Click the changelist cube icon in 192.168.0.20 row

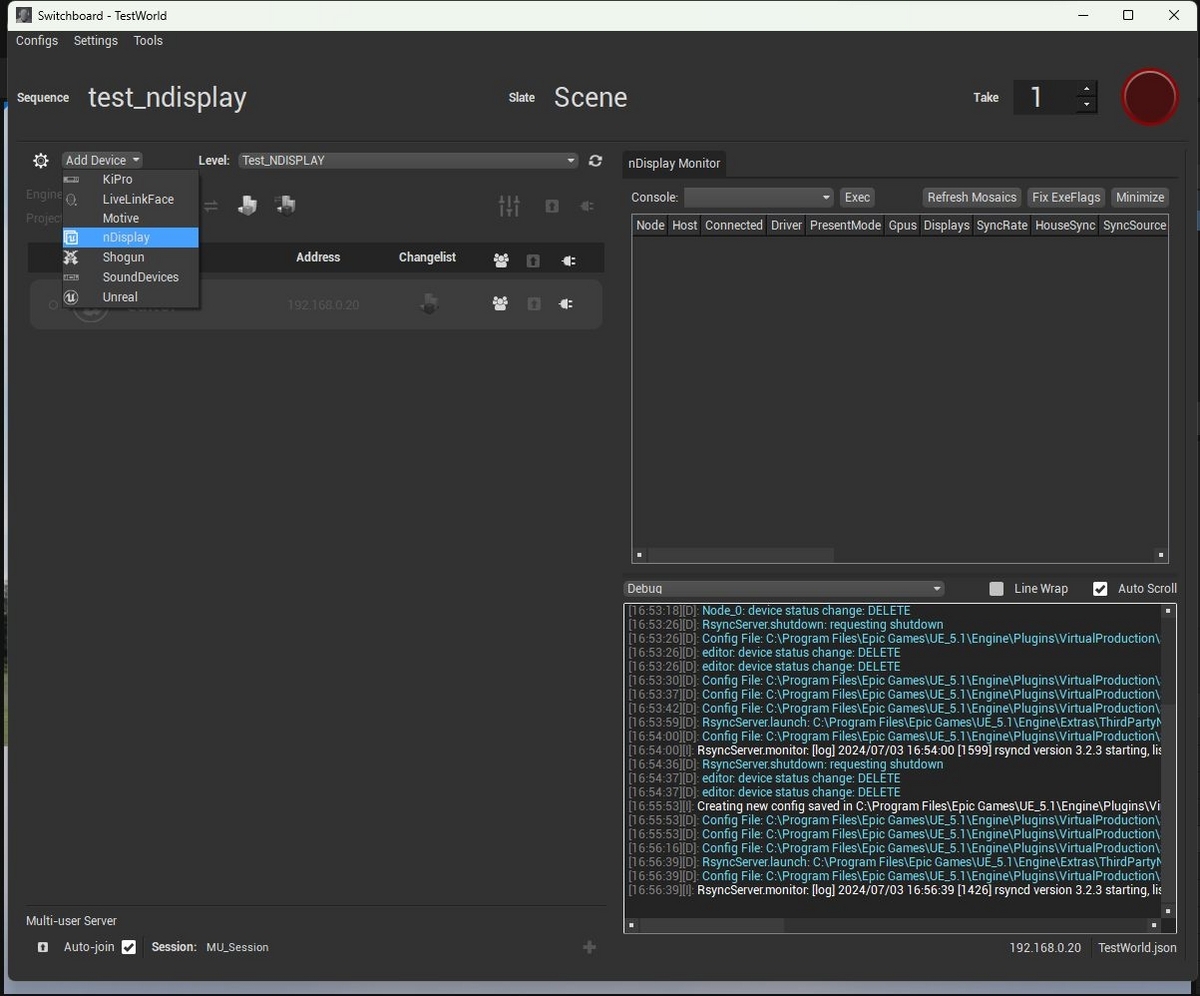pos(428,304)
